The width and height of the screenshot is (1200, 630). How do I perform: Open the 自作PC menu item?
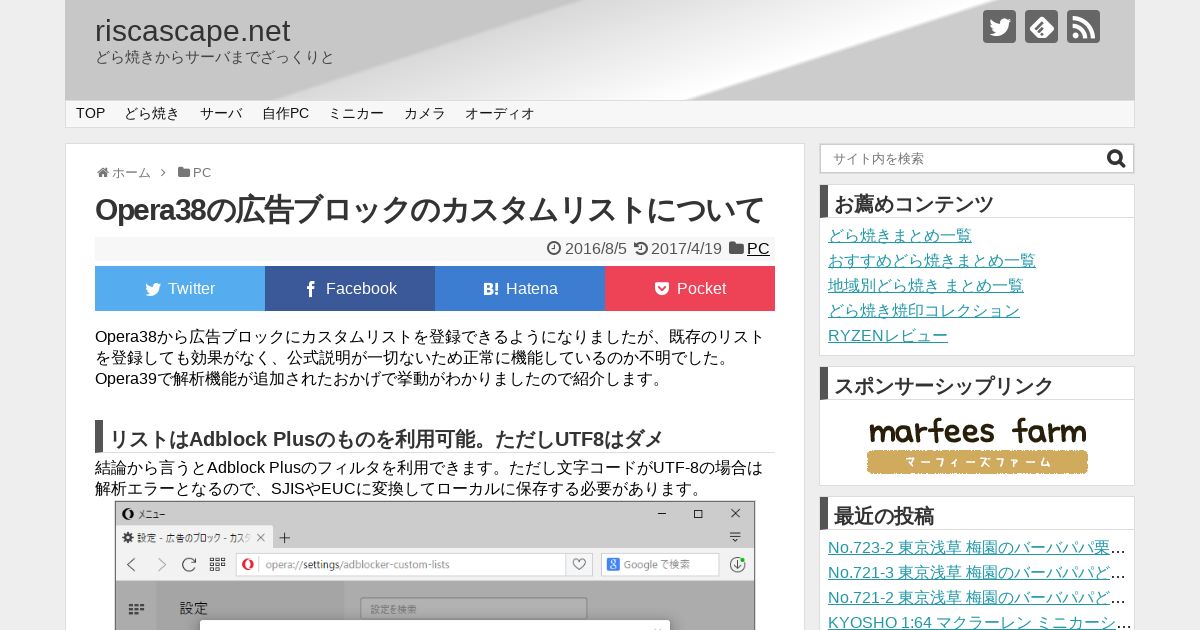point(286,113)
